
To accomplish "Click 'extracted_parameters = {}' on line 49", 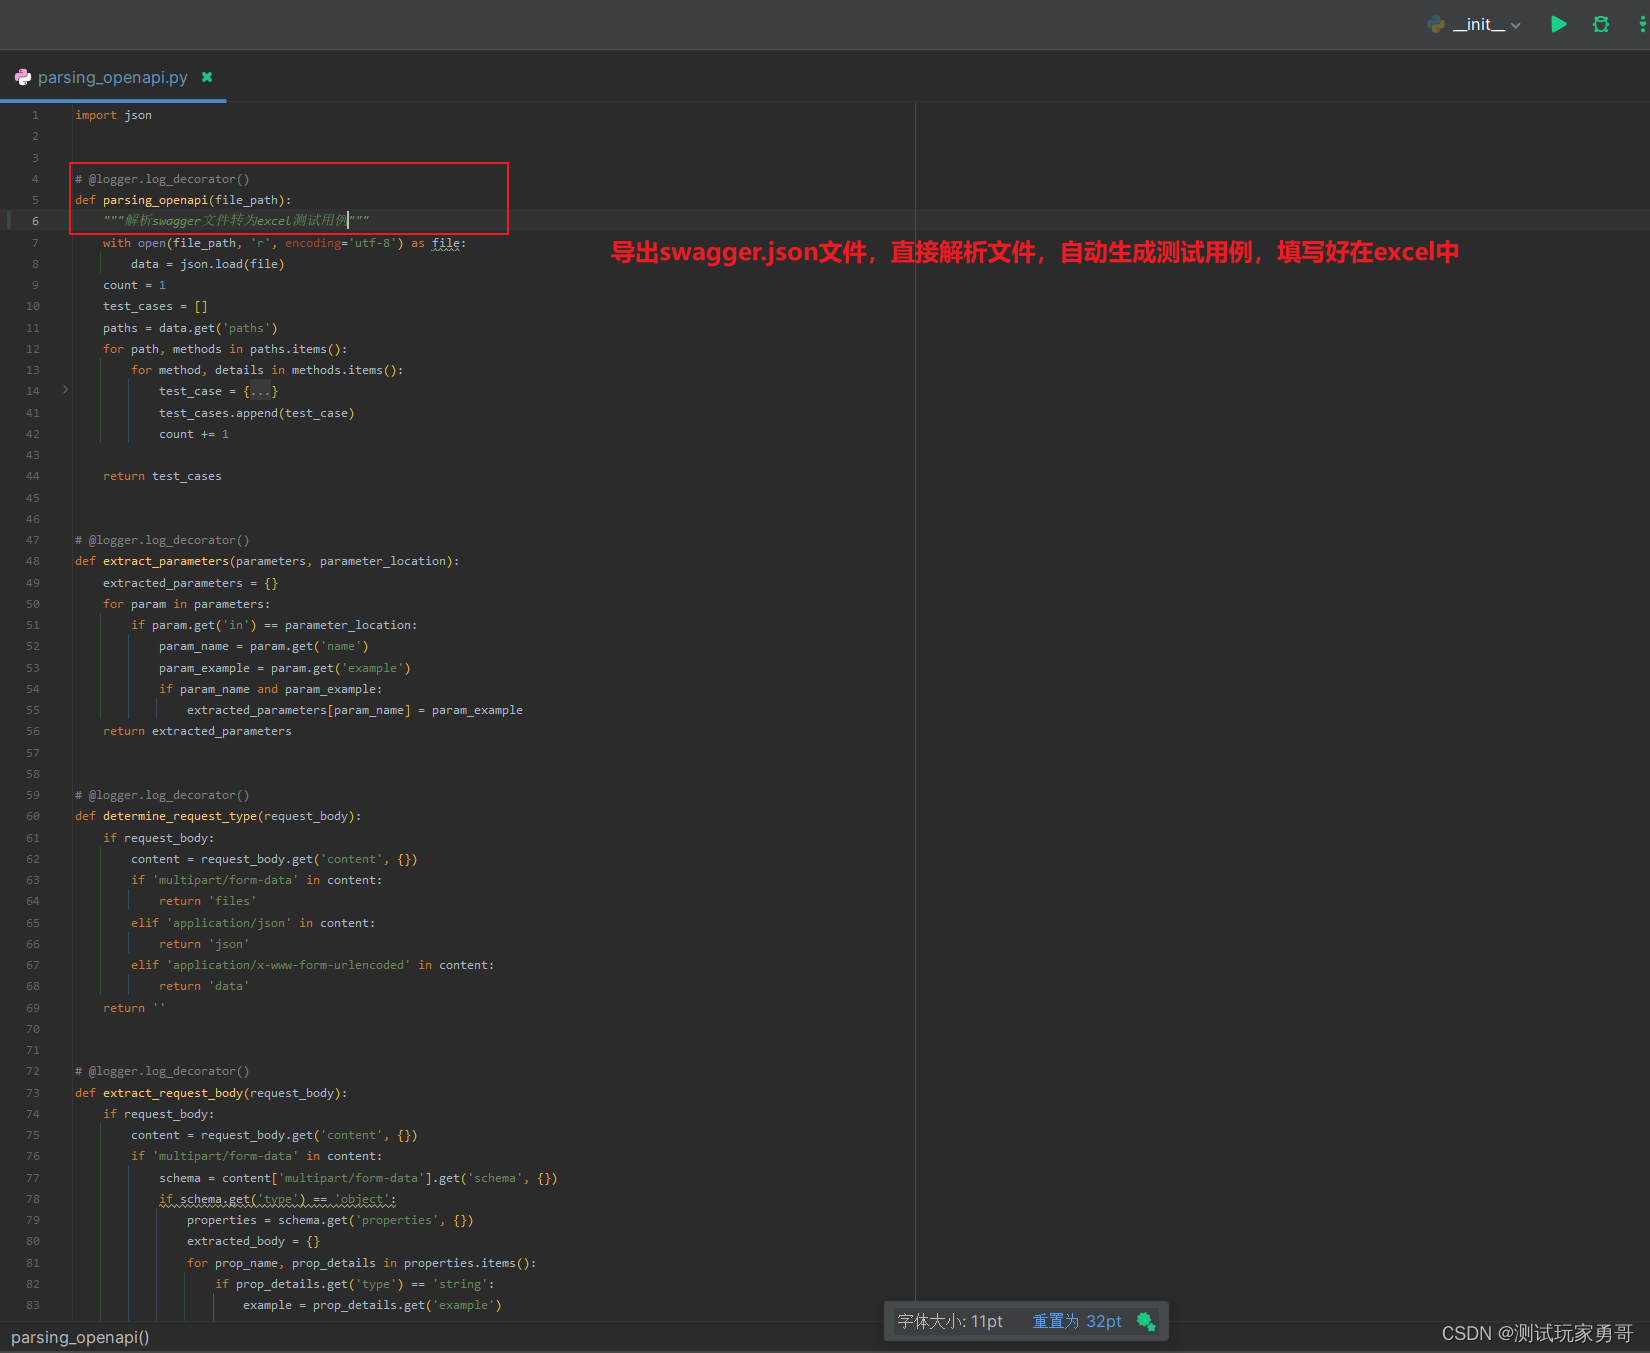I will coord(190,583).
